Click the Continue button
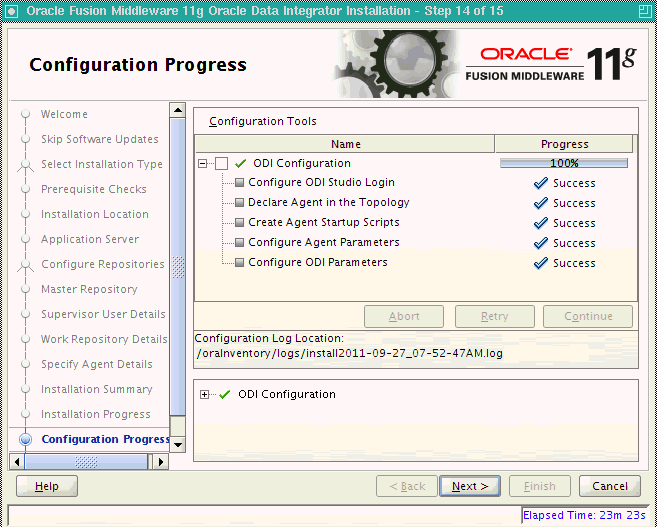Screen dimensions: 657x527 click(x=588, y=316)
